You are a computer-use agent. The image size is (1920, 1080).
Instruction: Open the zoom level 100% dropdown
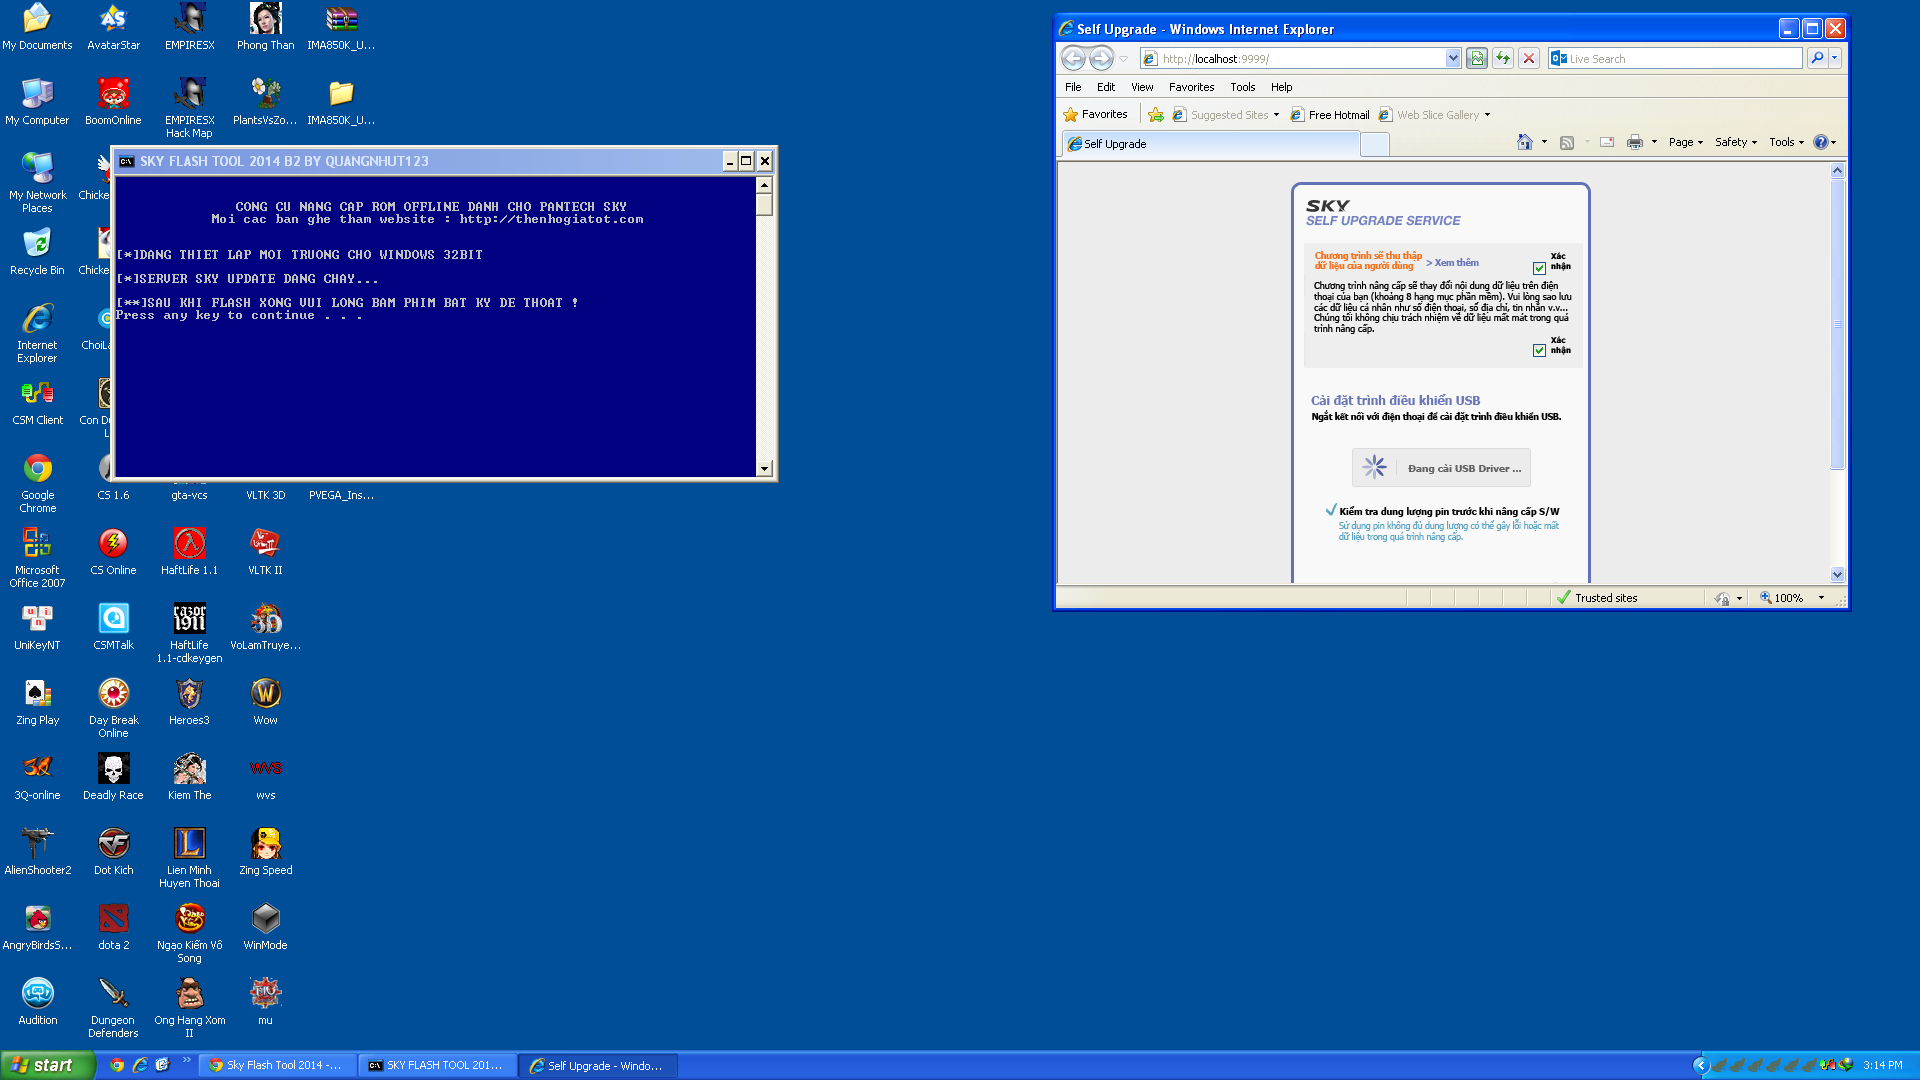click(x=1821, y=598)
